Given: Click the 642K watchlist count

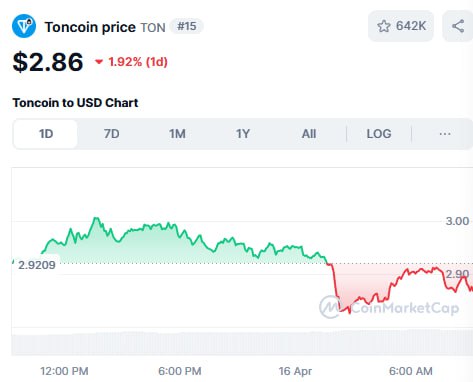Looking at the screenshot, I should (411, 26).
